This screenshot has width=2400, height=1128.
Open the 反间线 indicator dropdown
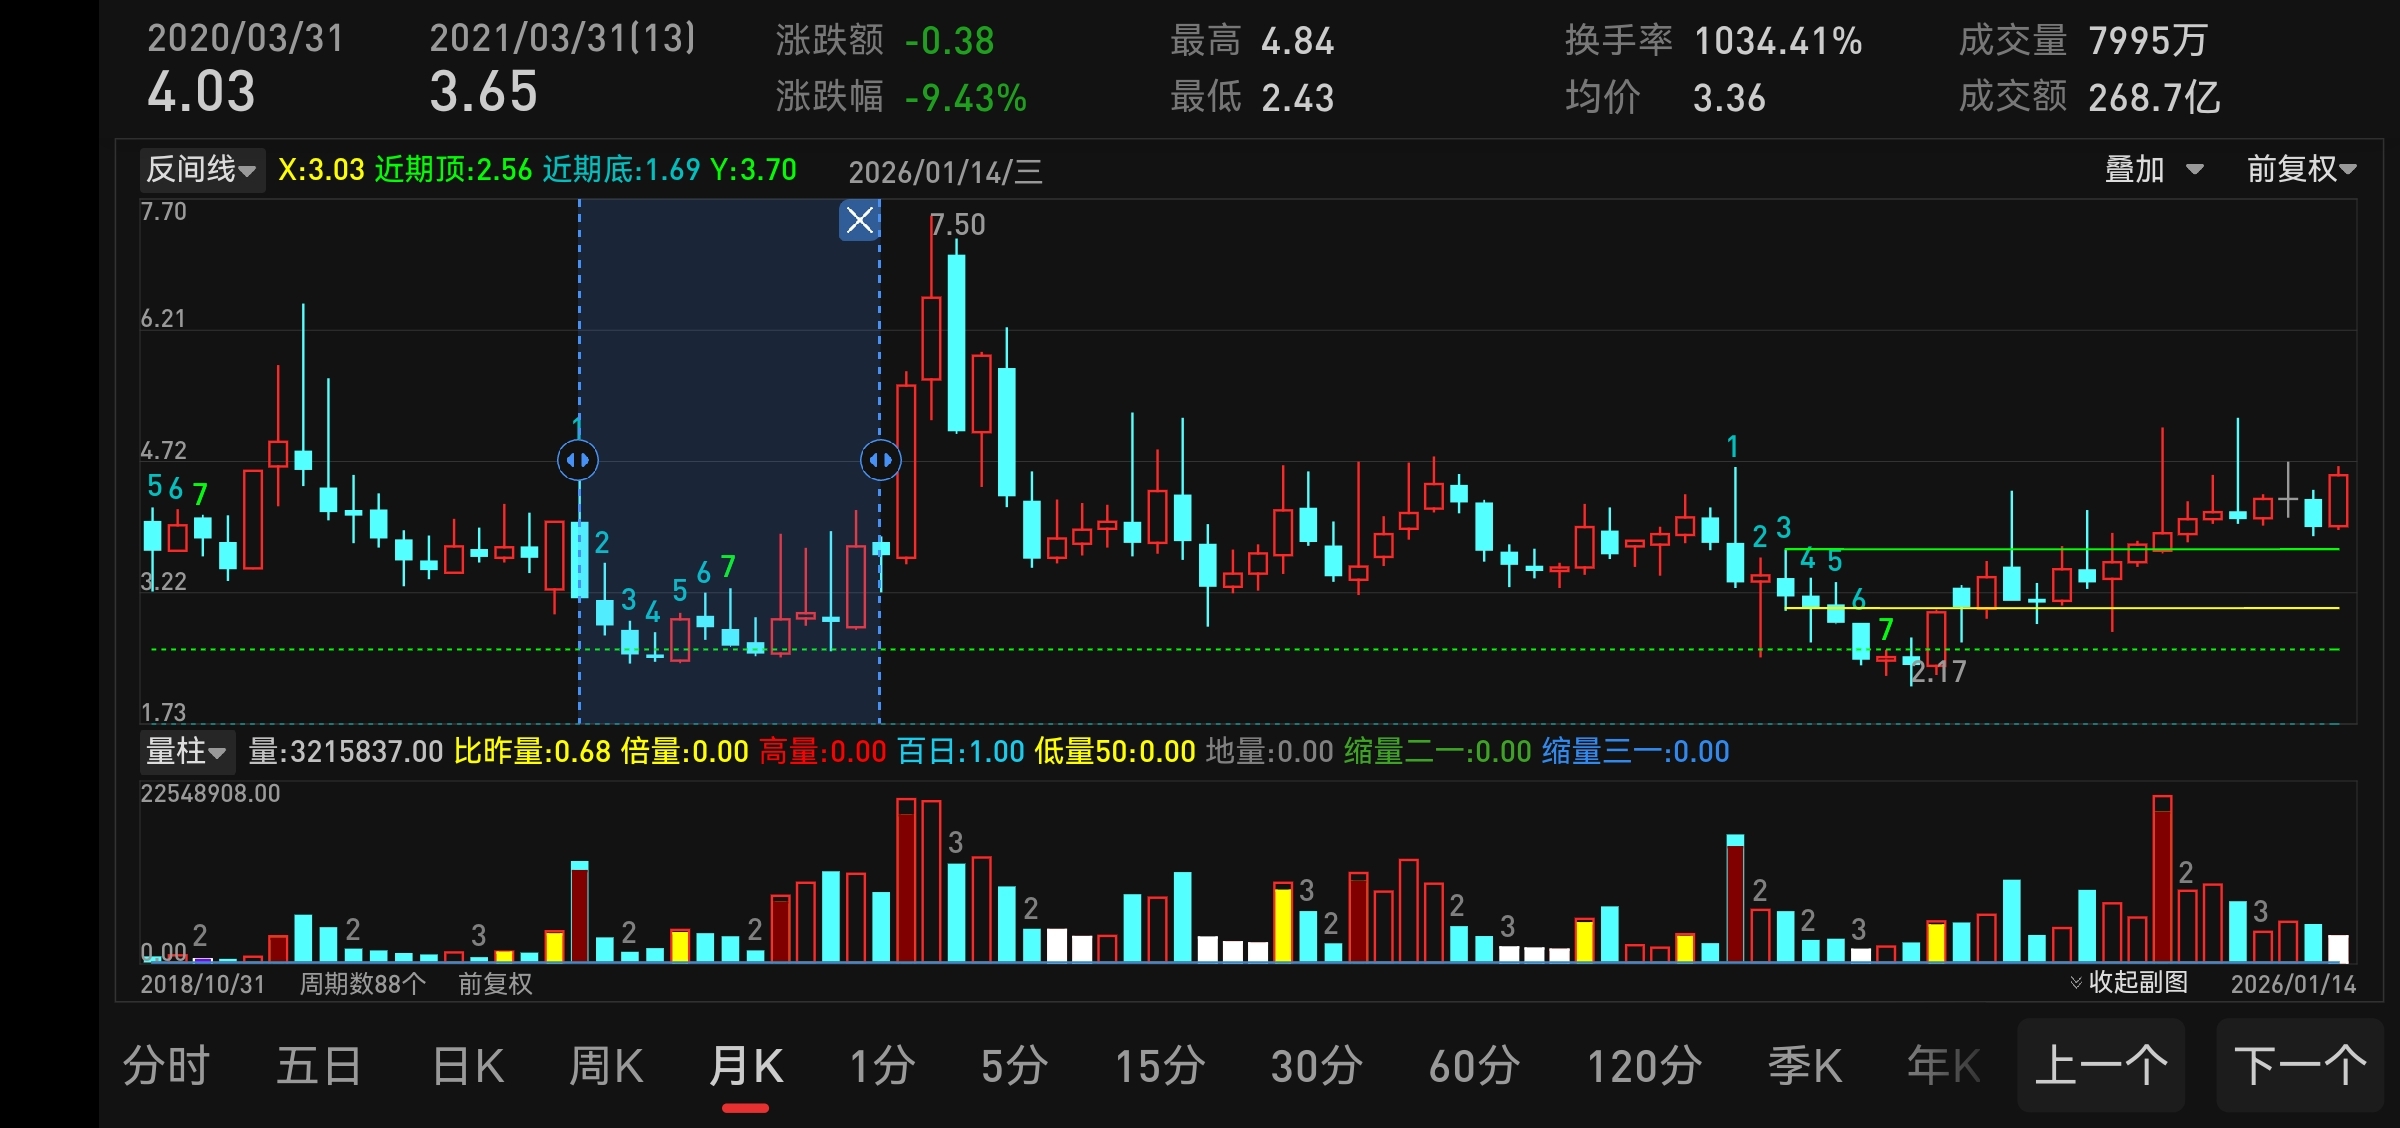(x=201, y=169)
